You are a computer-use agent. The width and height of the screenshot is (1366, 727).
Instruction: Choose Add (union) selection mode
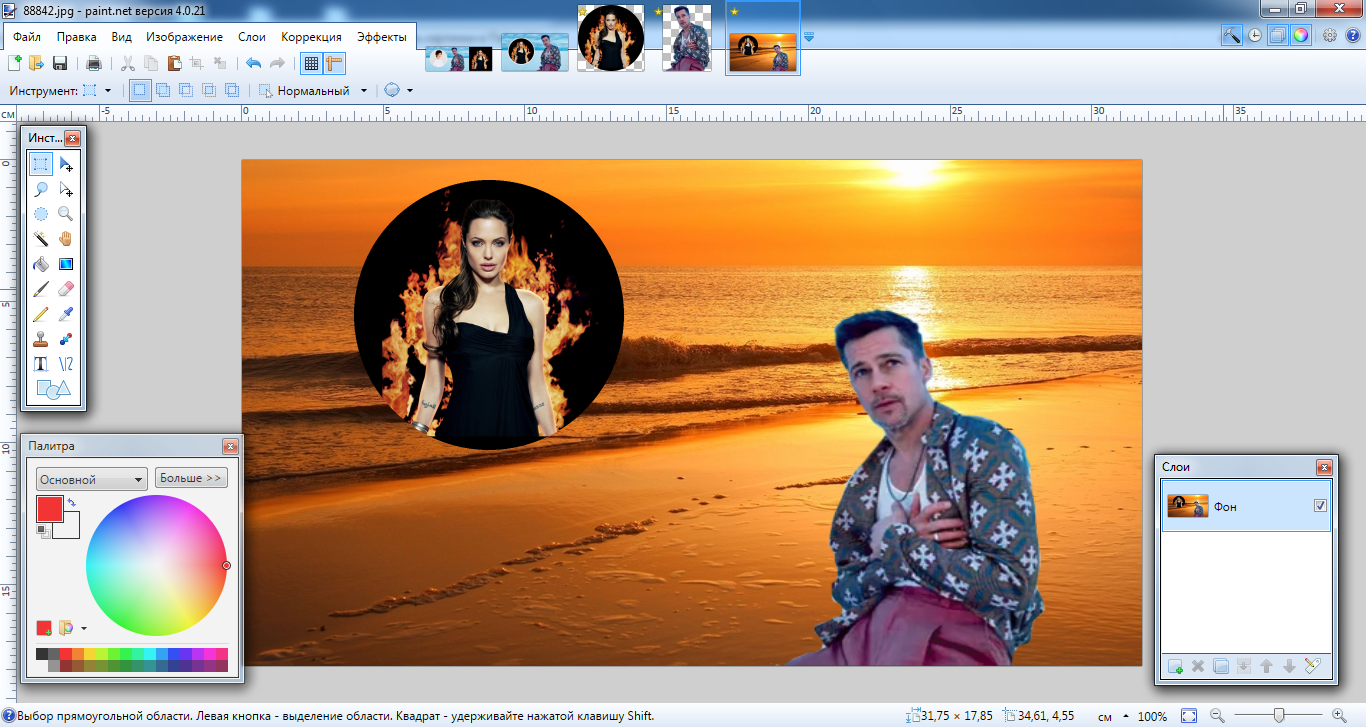pyautogui.click(x=162, y=90)
